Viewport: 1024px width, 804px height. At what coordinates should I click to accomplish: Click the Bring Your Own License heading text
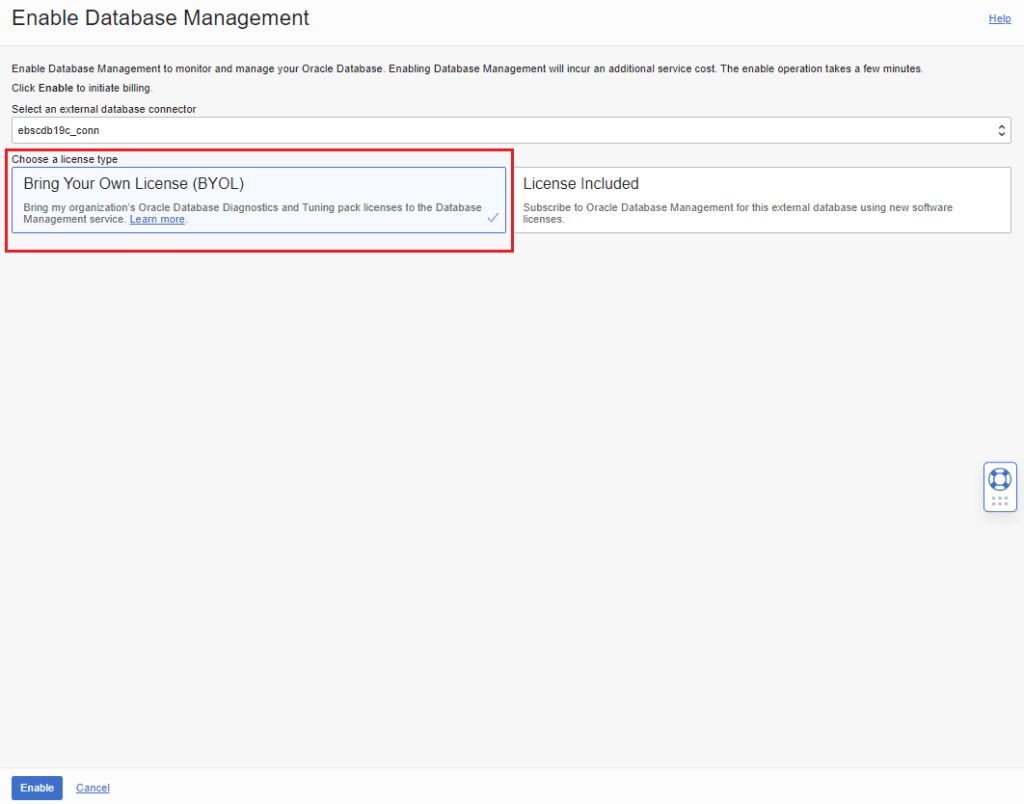(x=134, y=184)
